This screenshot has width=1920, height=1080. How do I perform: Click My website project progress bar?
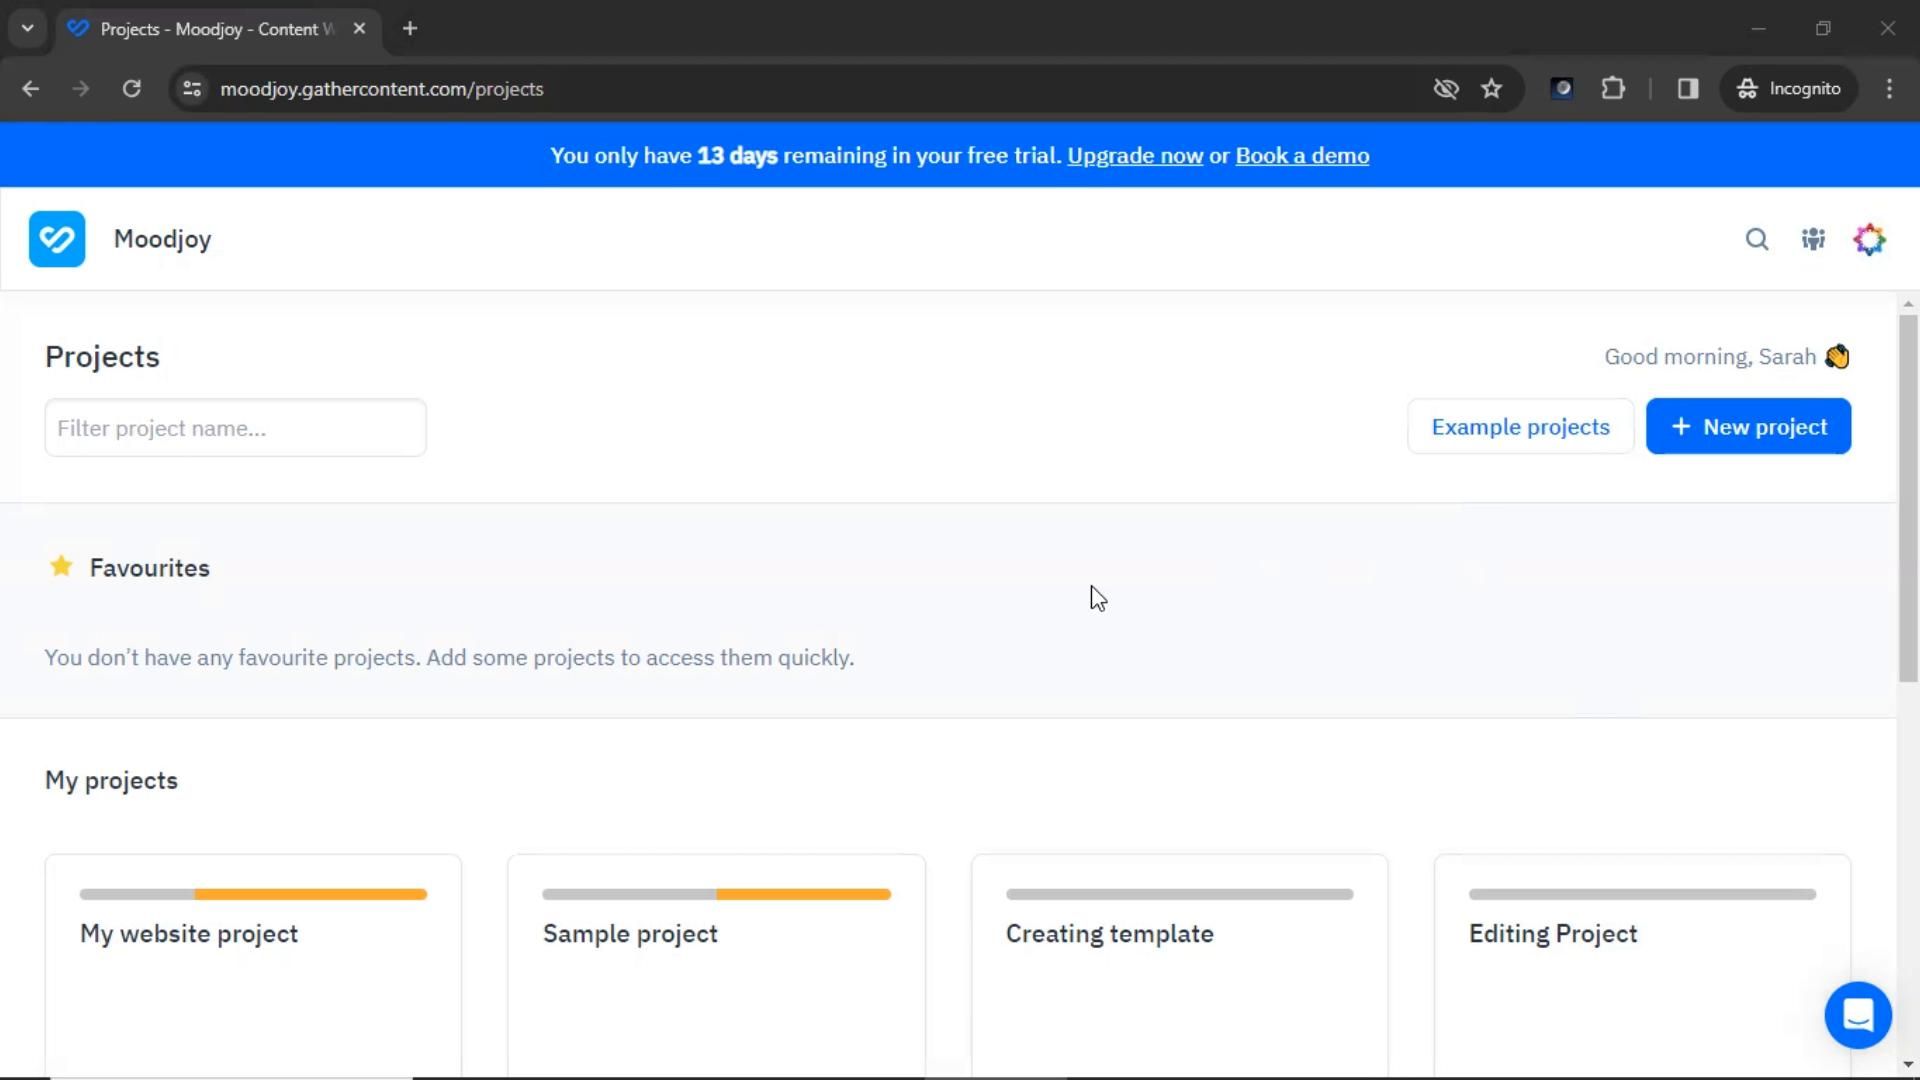(253, 894)
